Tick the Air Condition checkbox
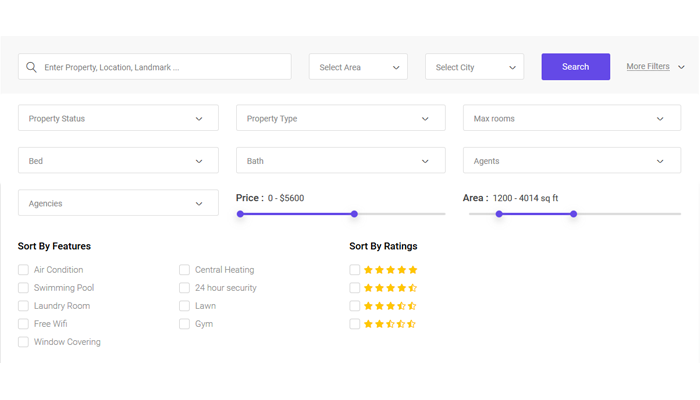The width and height of the screenshot is (700, 400). tap(23, 270)
